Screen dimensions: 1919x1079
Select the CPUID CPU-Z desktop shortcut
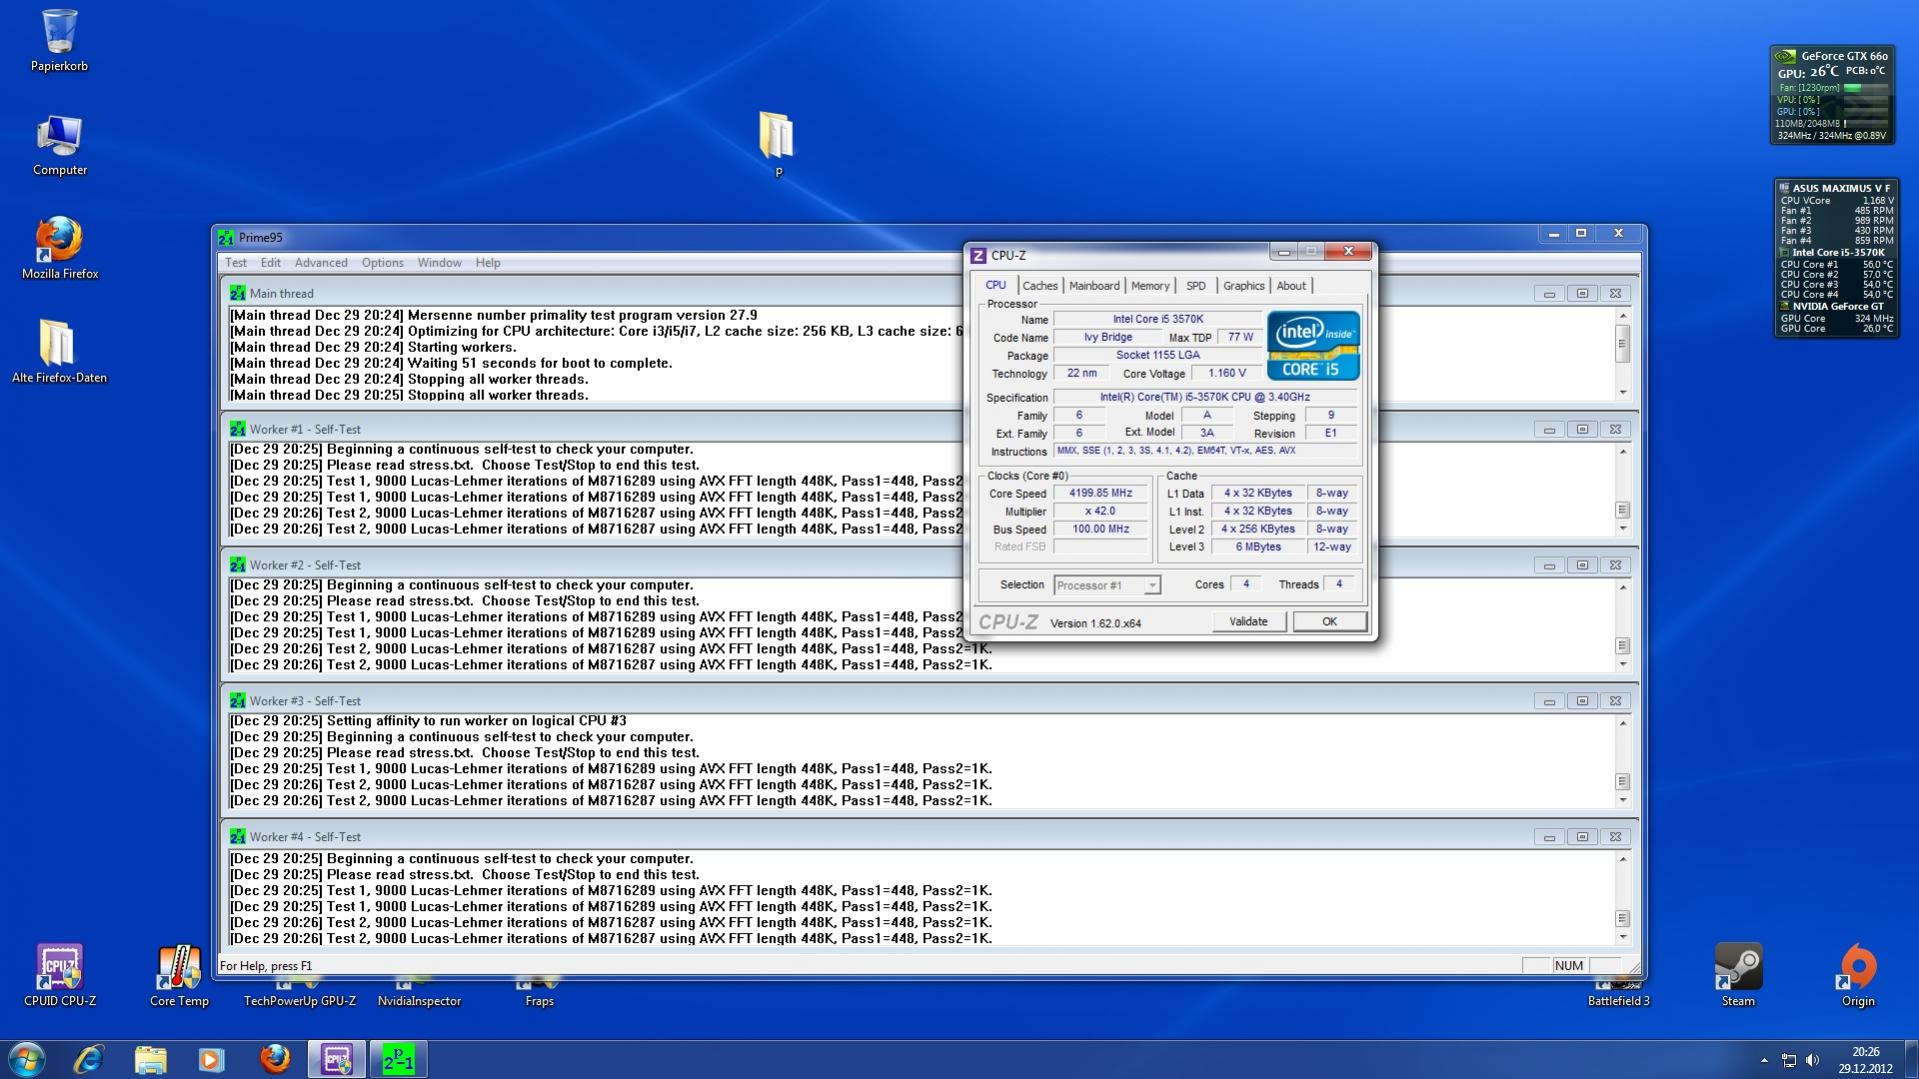pos(60,975)
